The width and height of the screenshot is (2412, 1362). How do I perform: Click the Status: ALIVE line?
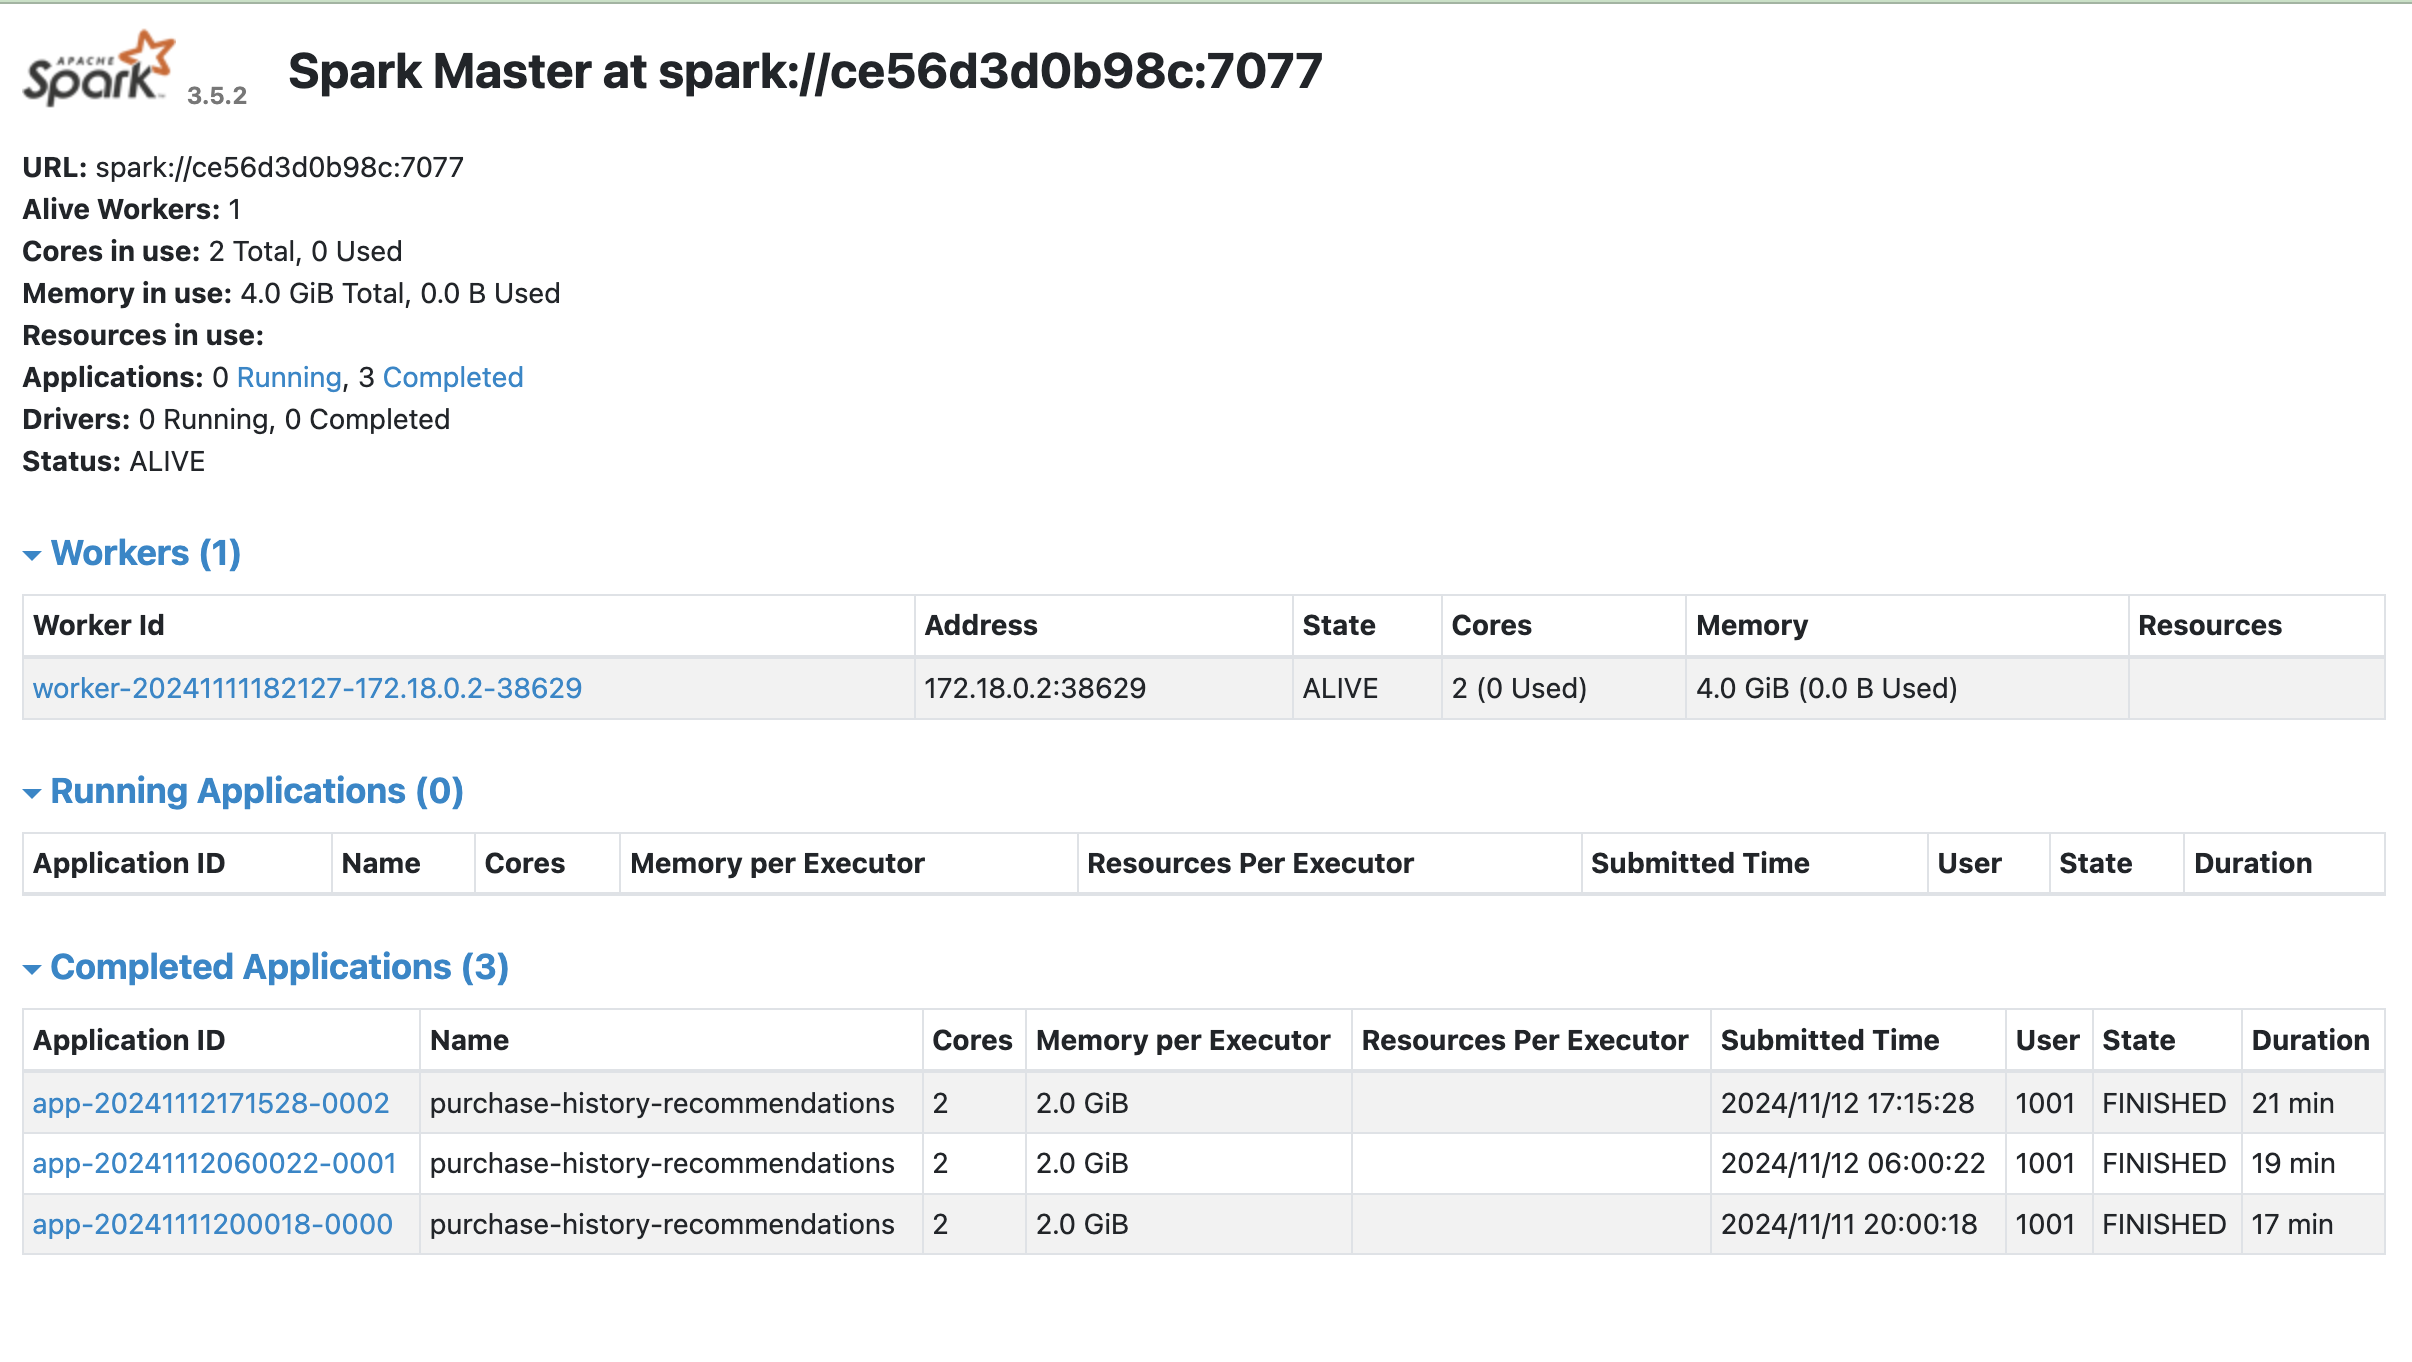click(x=114, y=461)
